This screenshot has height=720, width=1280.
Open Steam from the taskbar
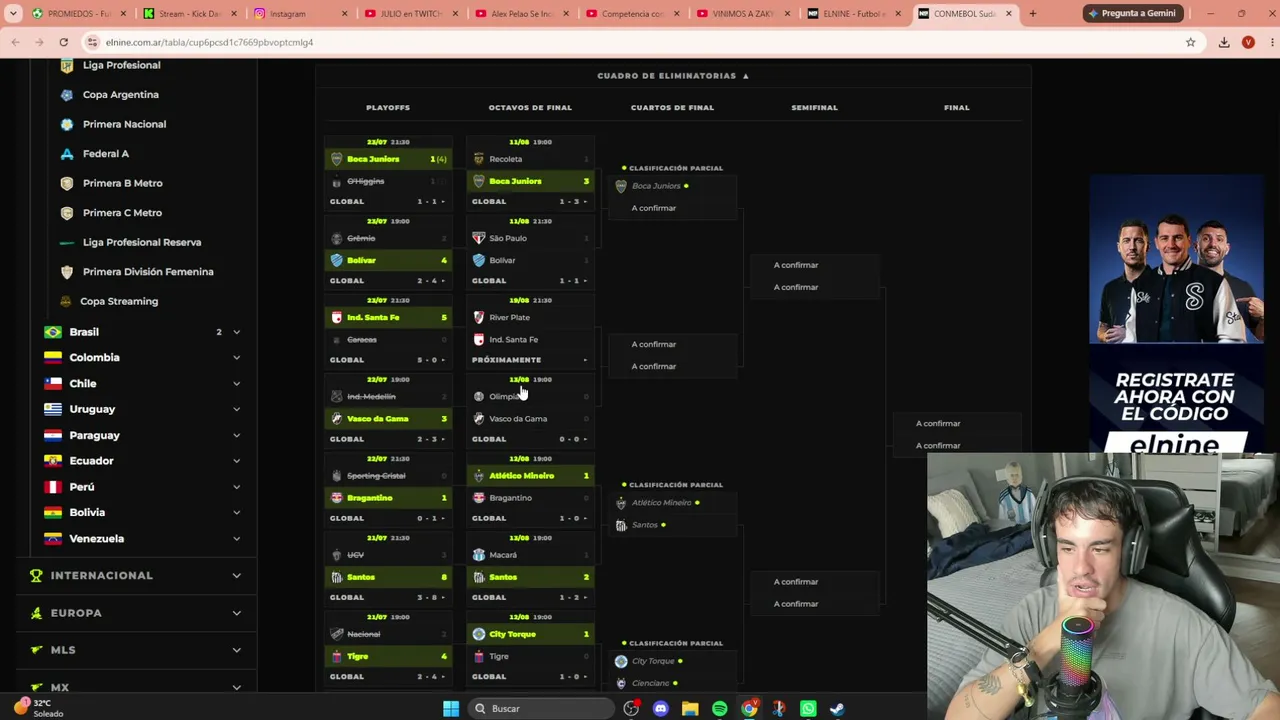click(x=837, y=708)
